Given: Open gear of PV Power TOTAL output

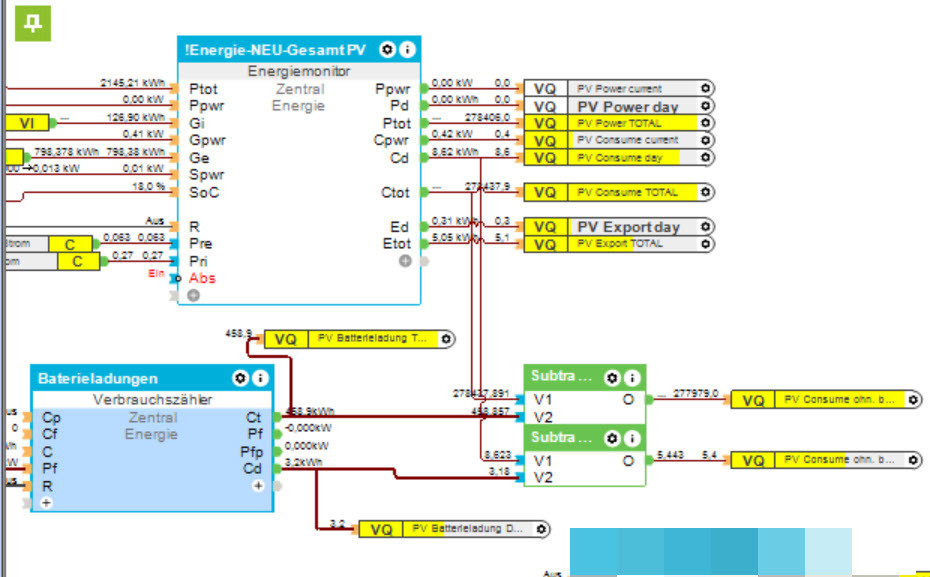Looking at the screenshot, I should (705, 123).
